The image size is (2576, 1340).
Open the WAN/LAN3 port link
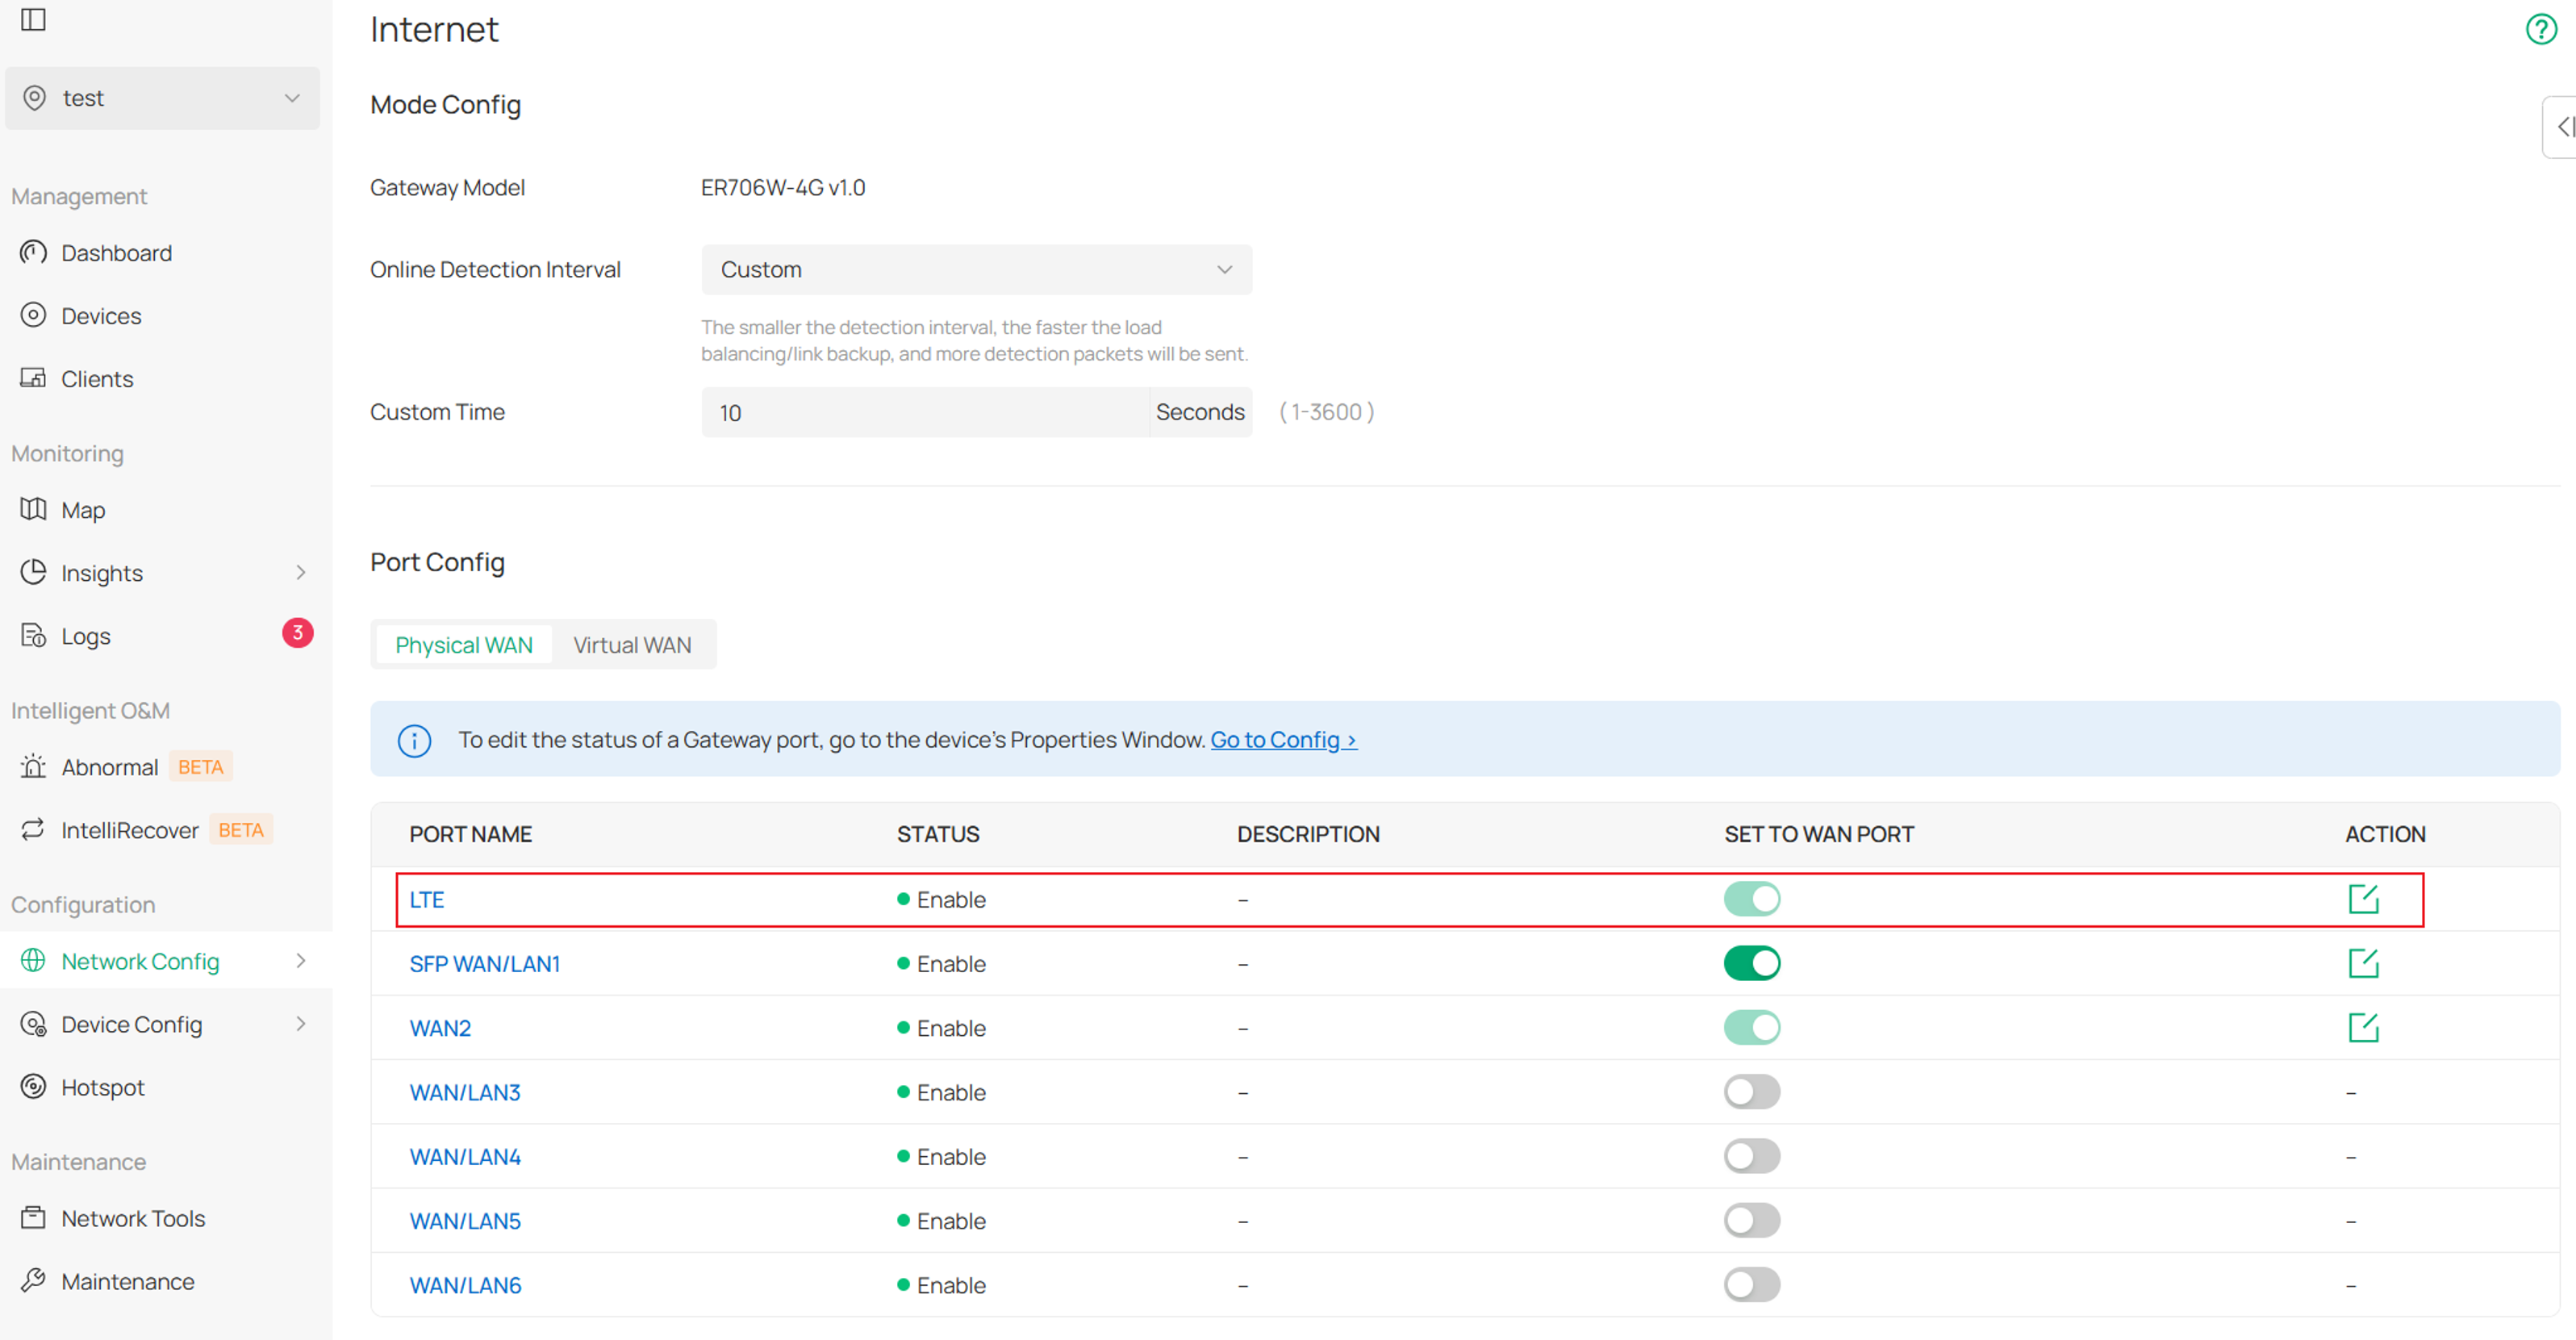click(x=465, y=1092)
